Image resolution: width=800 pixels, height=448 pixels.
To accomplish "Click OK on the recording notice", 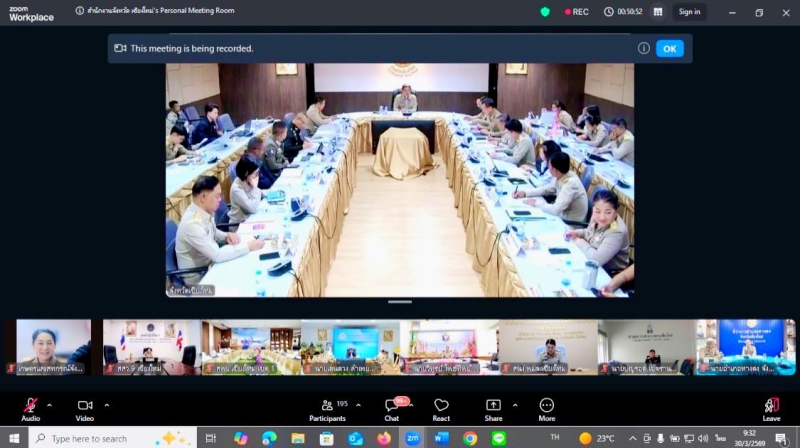I will [x=669, y=48].
